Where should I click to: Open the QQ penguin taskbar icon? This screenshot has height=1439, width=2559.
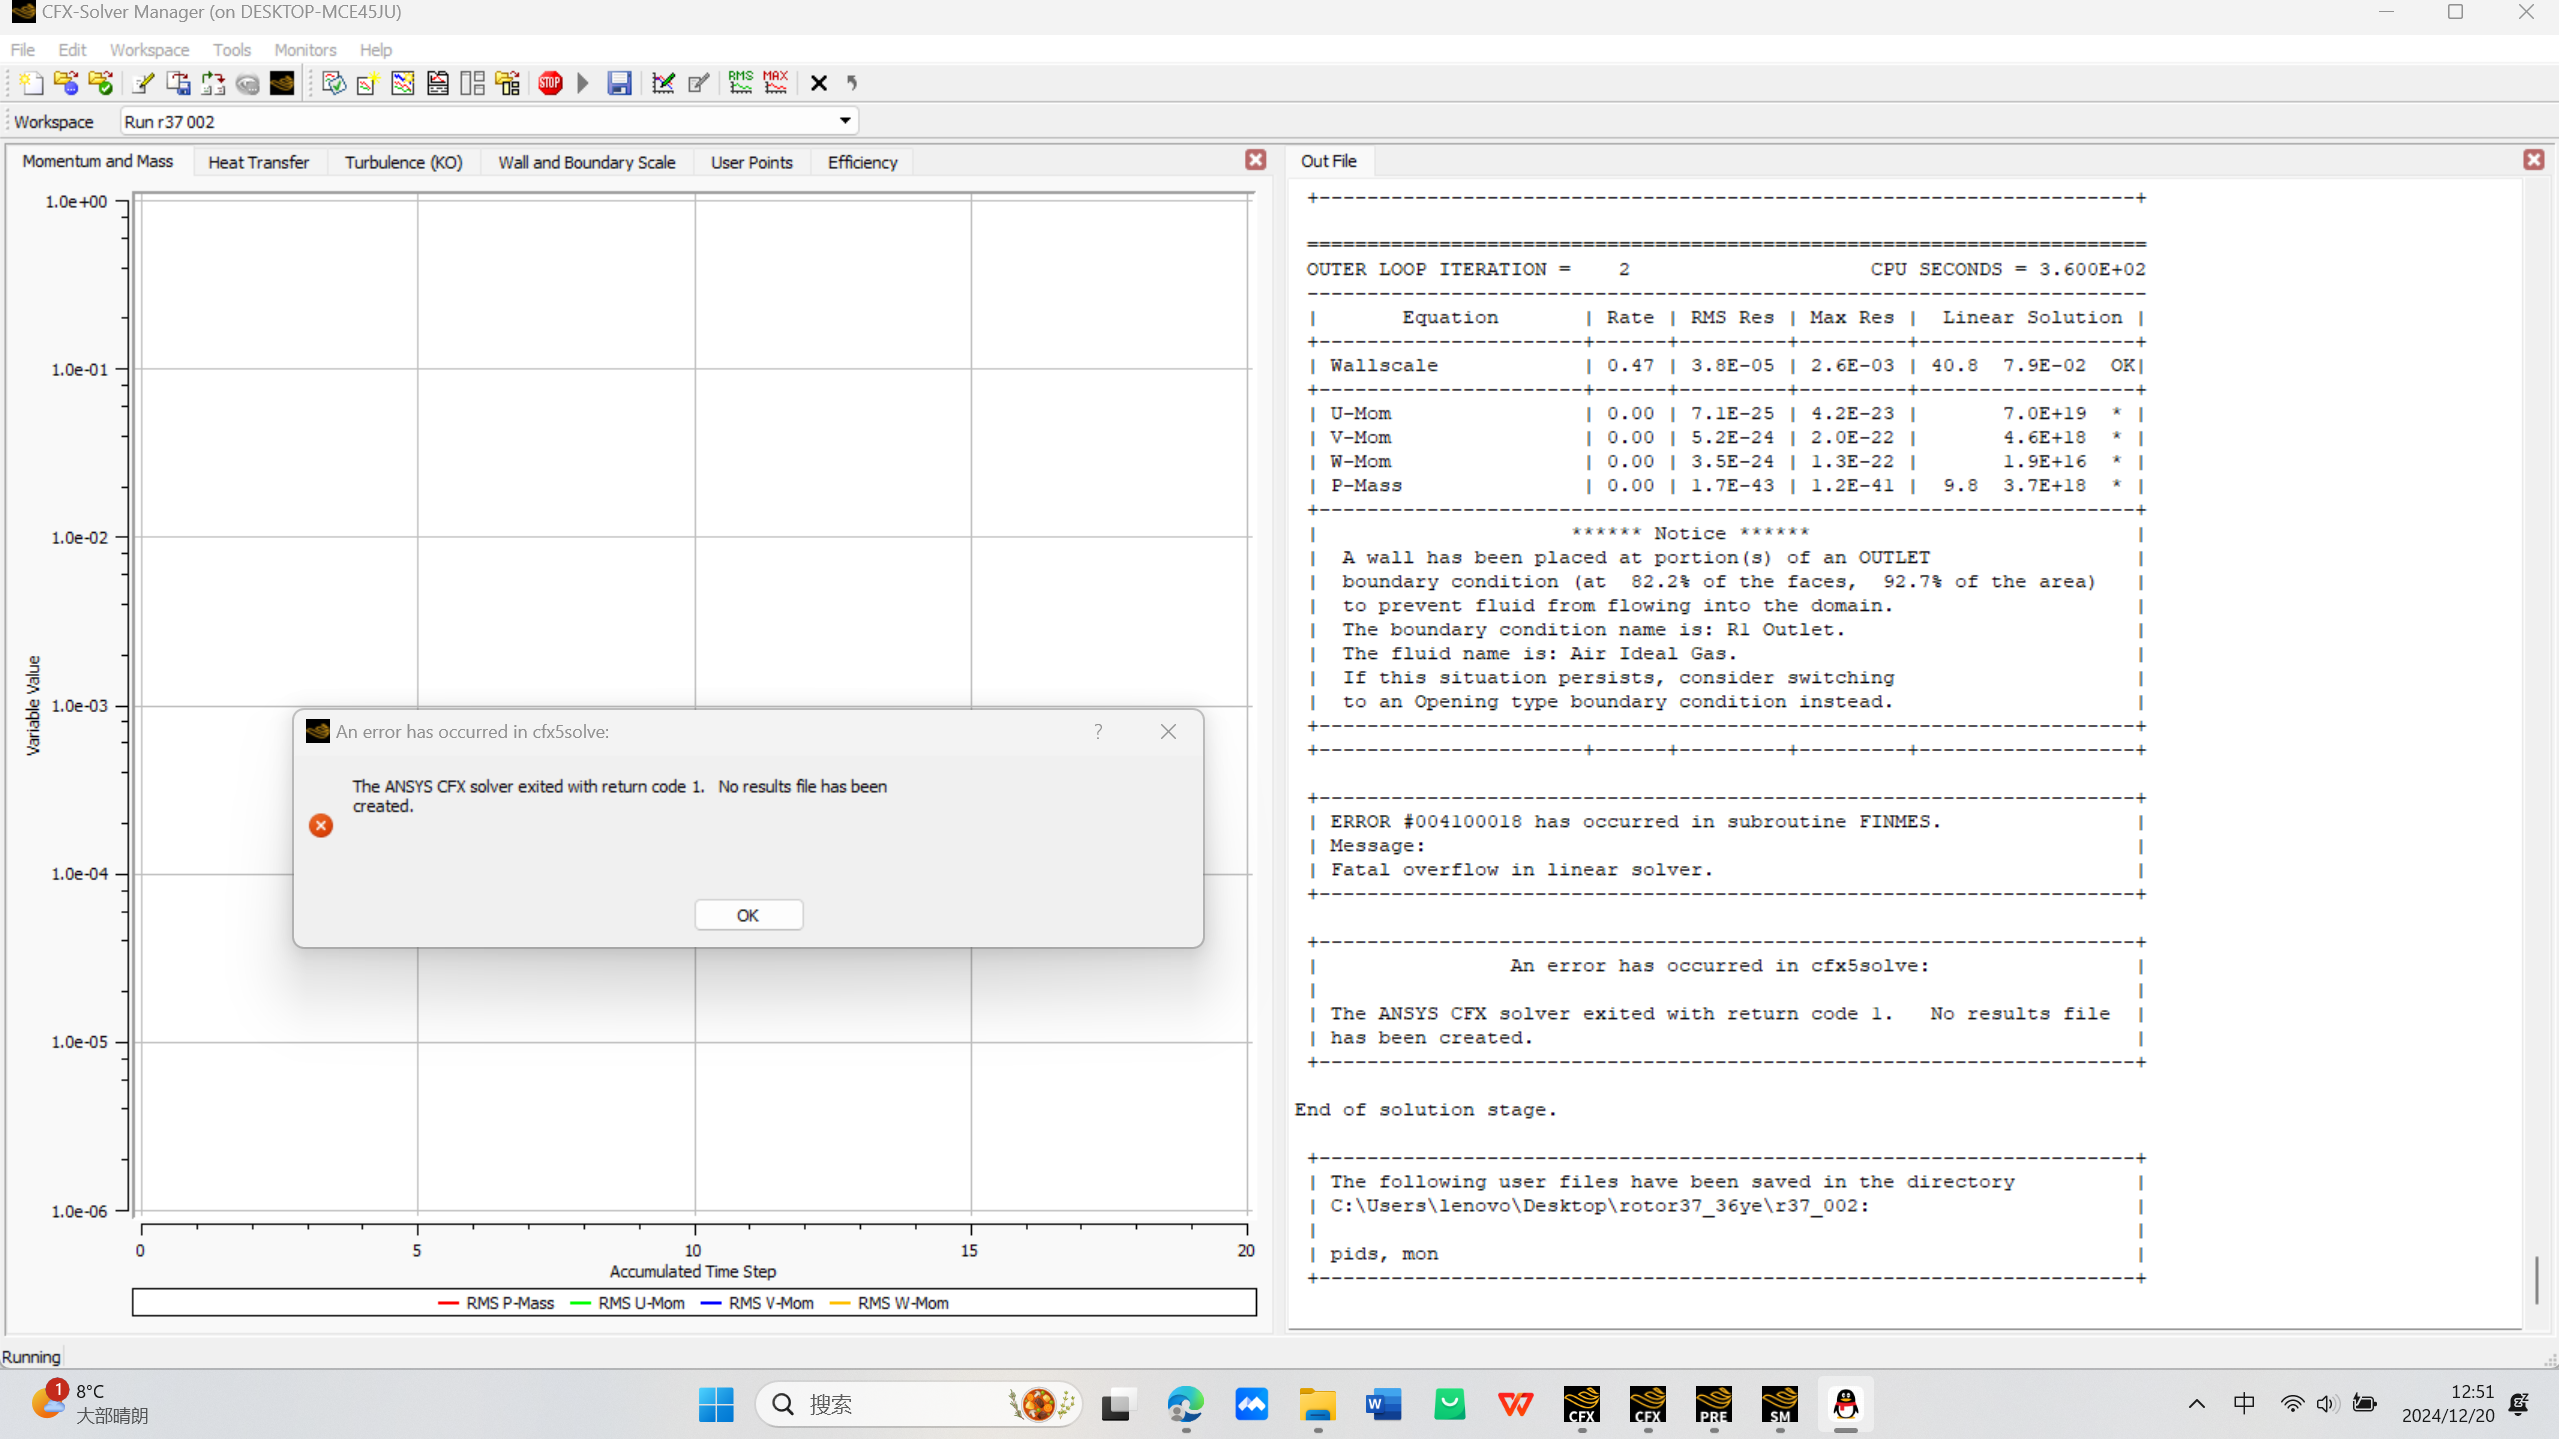pos(1845,1405)
